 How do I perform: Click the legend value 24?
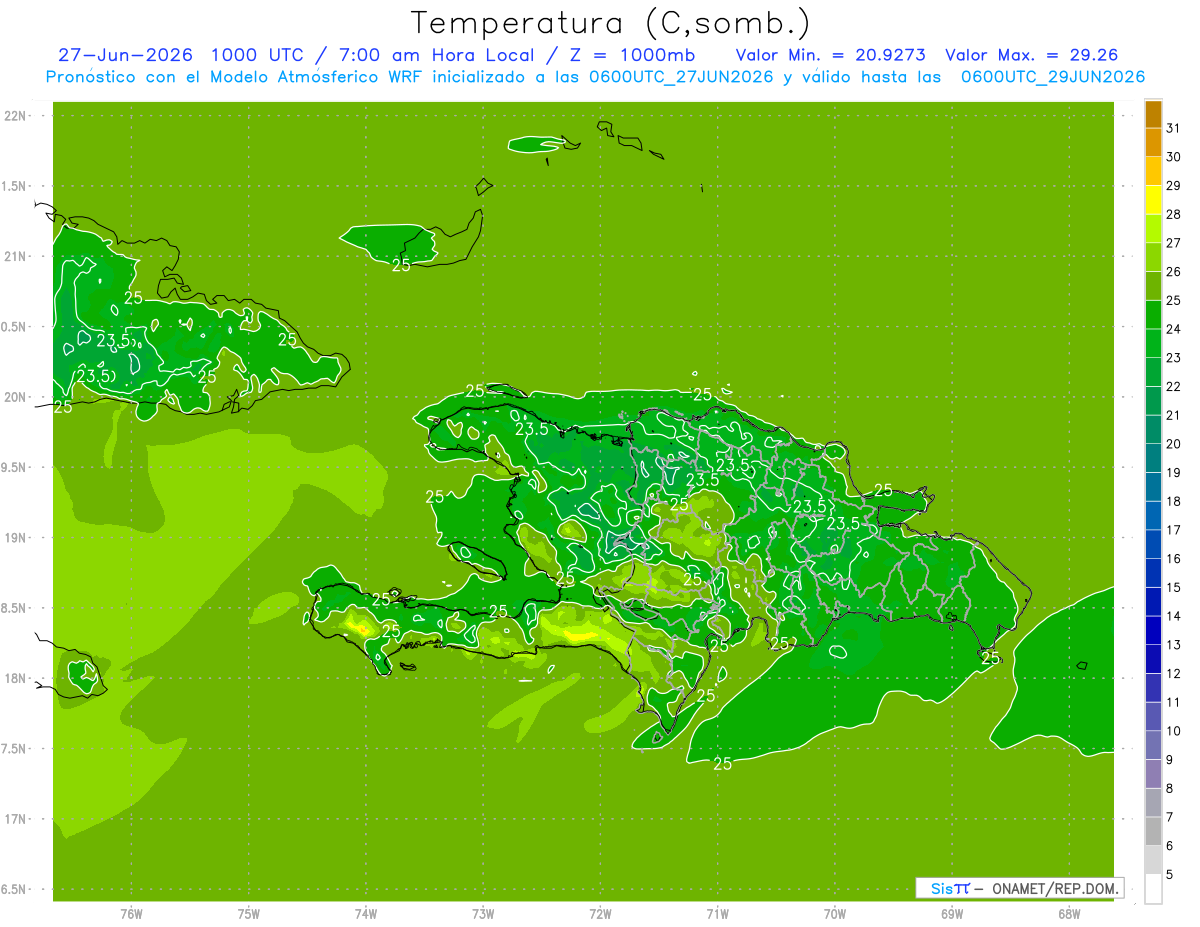coord(1174,329)
